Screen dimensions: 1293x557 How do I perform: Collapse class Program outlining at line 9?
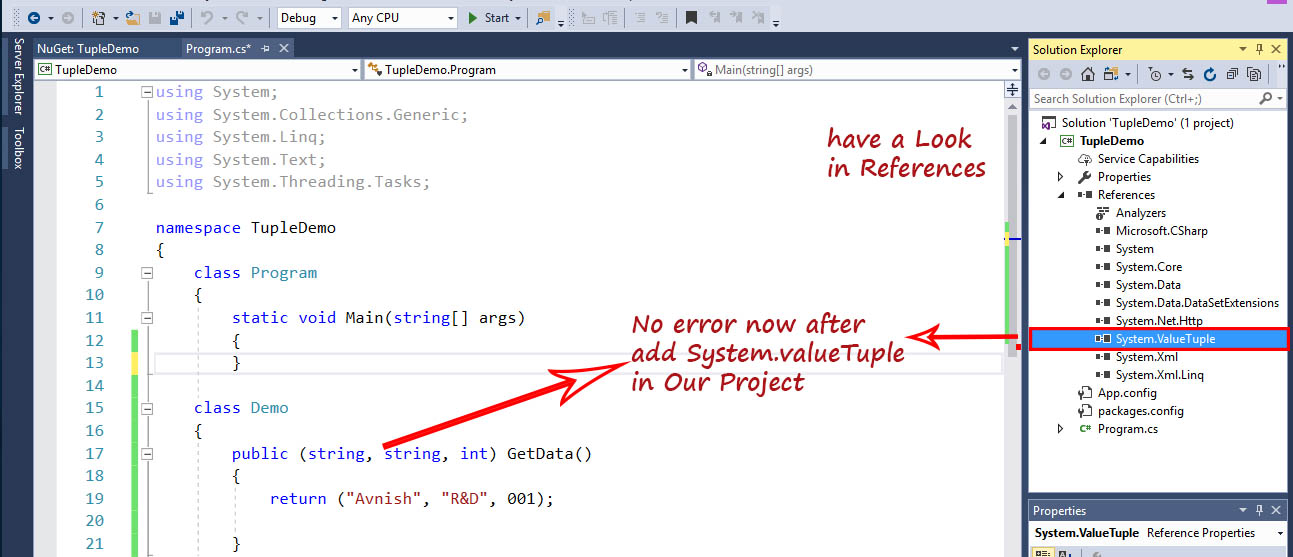[147, 273]
